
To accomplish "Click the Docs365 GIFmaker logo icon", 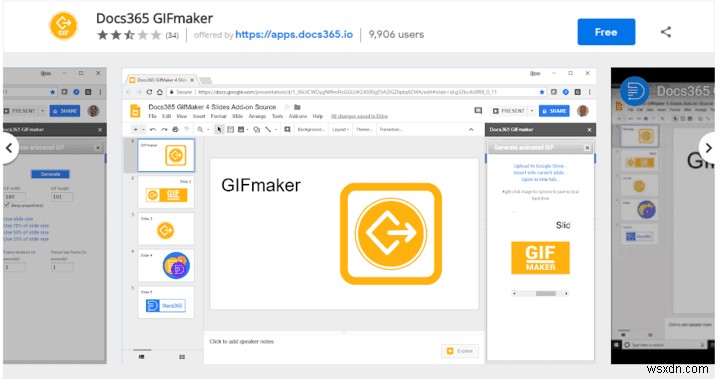I will 63,26.
